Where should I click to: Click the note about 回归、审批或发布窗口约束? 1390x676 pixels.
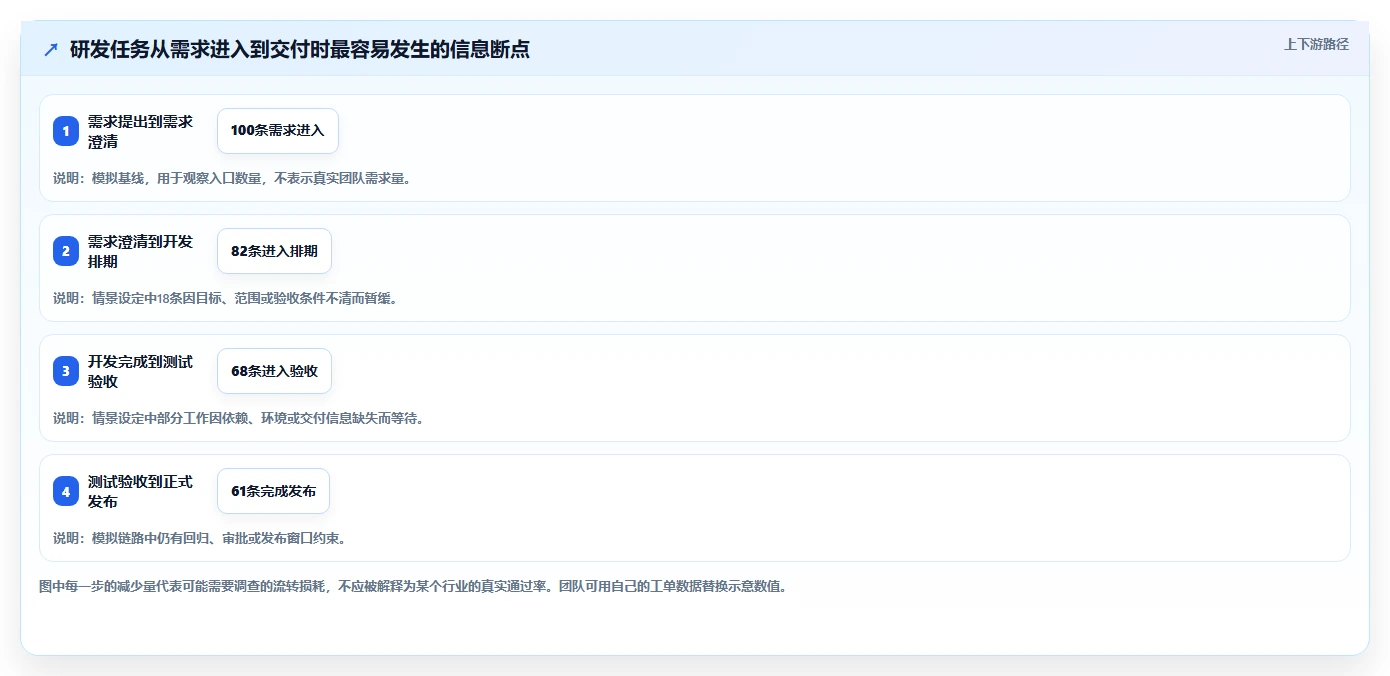pos(199,538)
